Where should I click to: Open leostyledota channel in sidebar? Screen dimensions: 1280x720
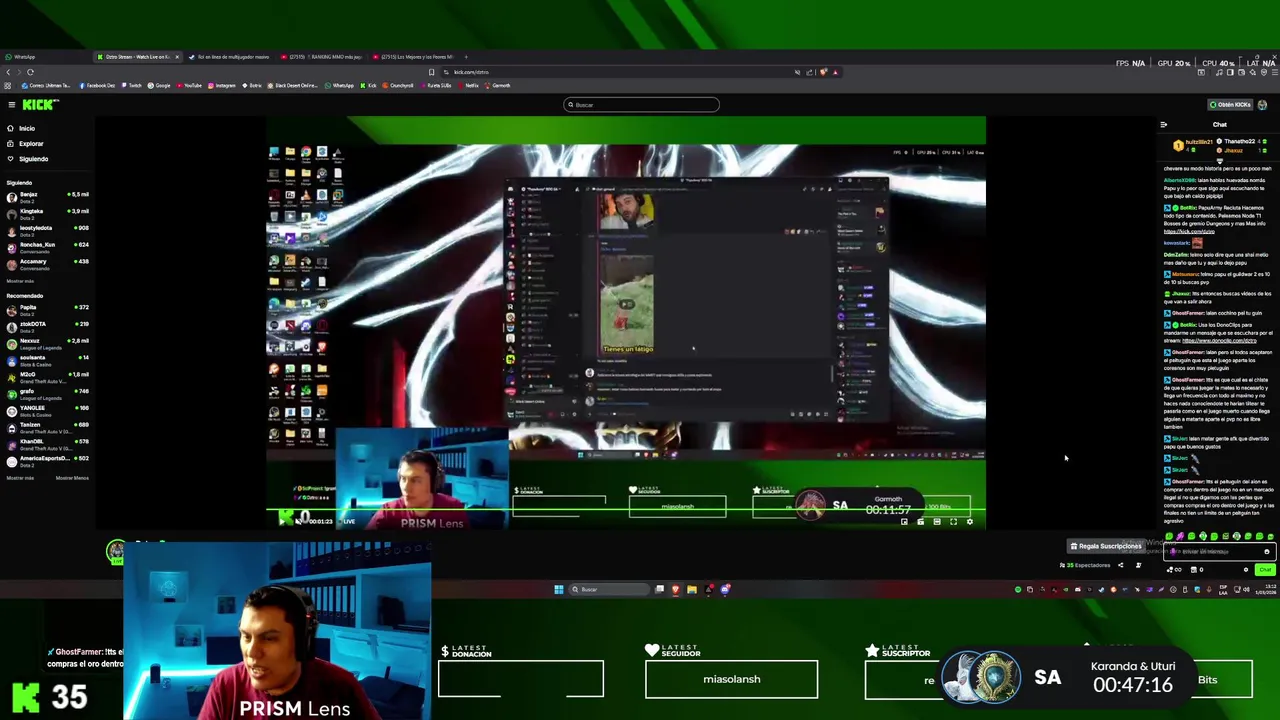[48, 230]
